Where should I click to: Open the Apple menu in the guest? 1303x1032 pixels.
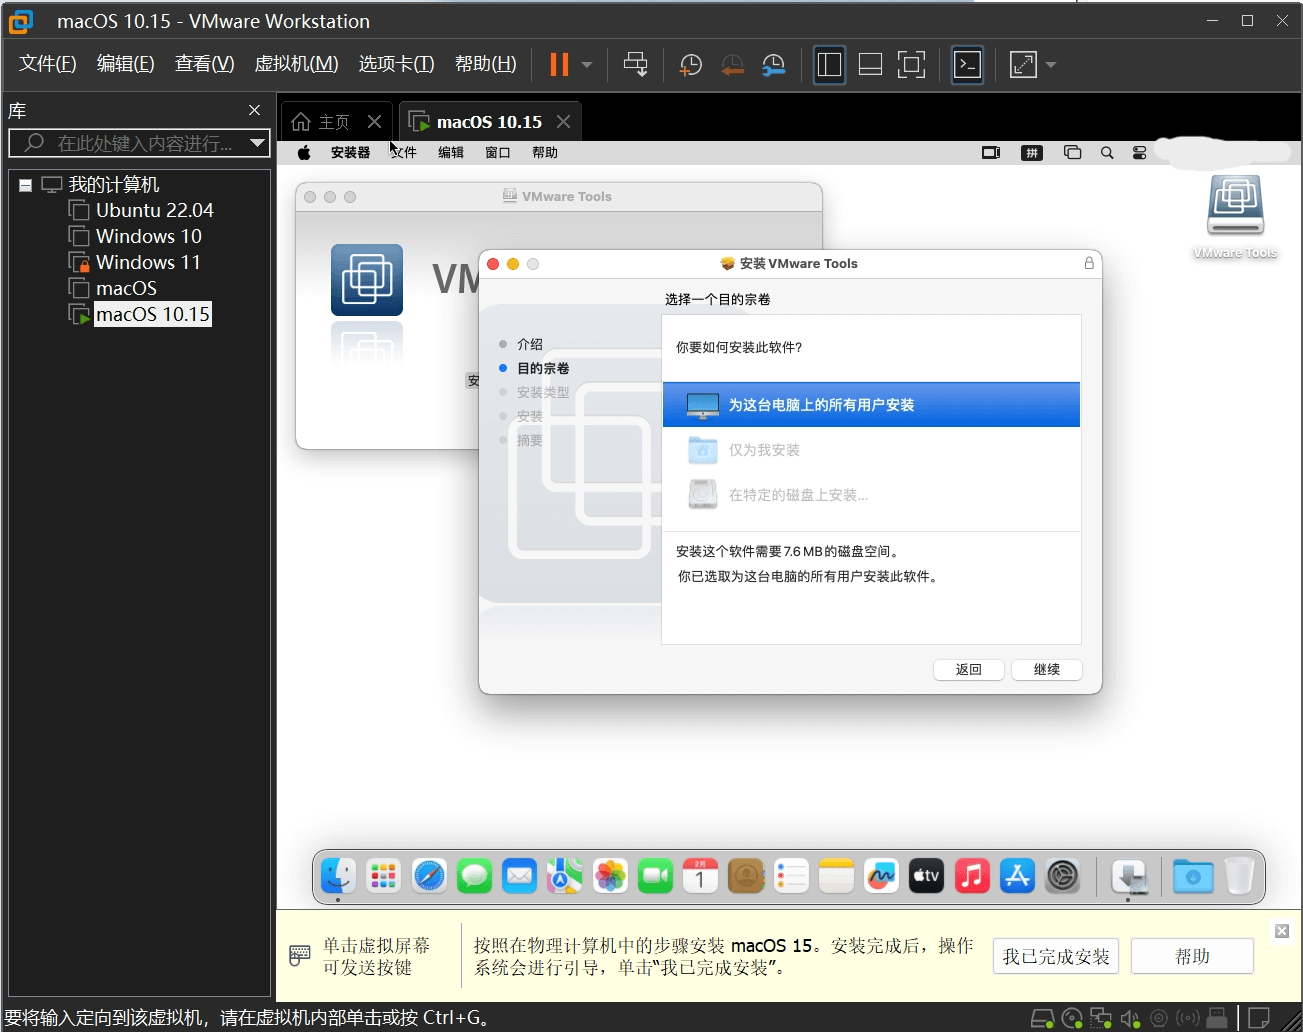(304, 153)
